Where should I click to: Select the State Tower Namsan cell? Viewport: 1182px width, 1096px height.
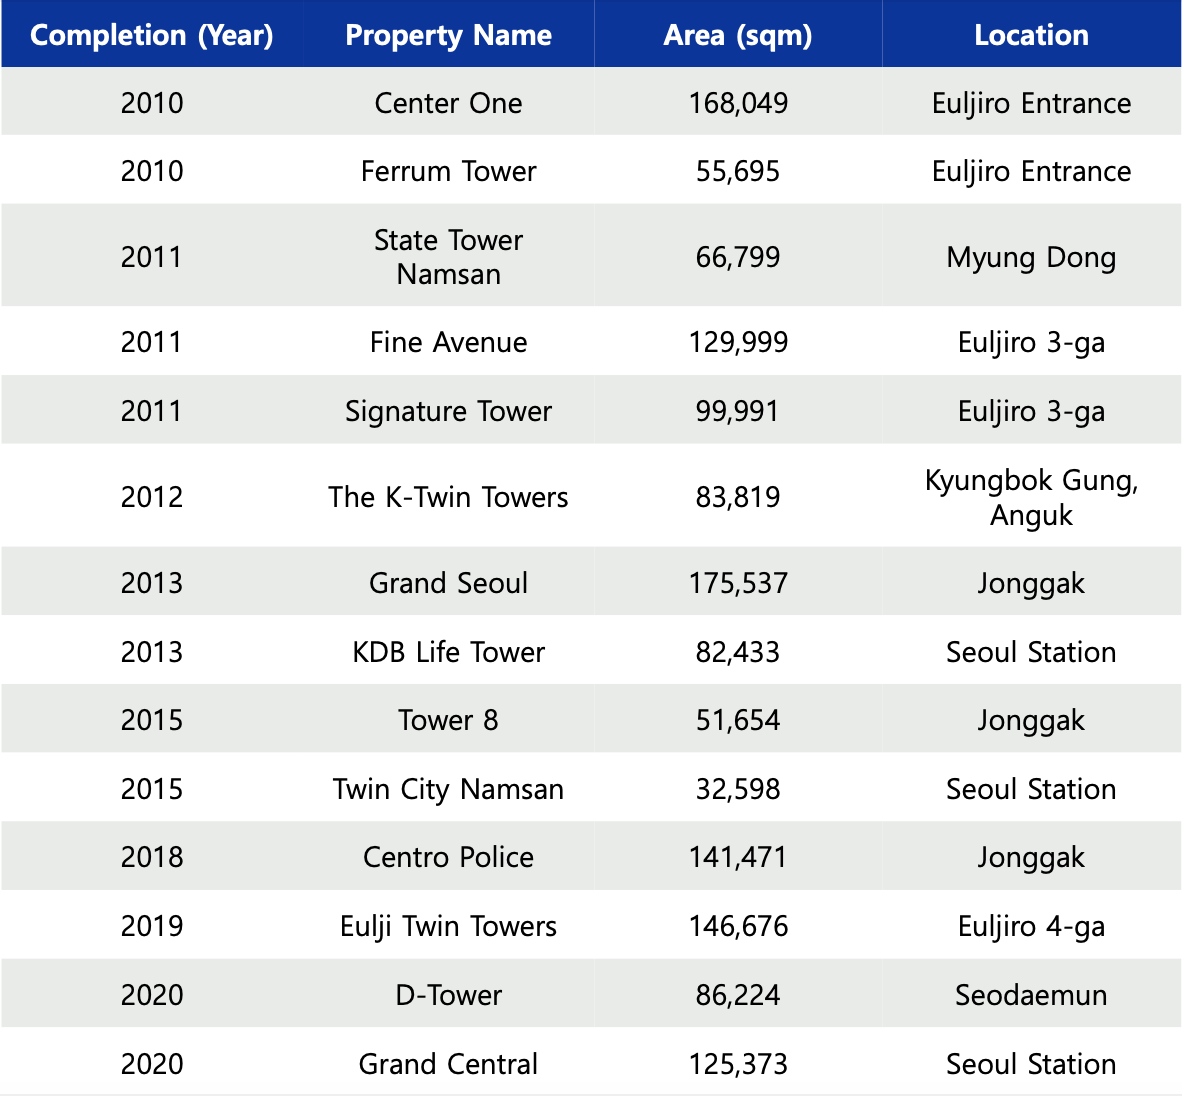pyautogui.click(x=449, y=257)
